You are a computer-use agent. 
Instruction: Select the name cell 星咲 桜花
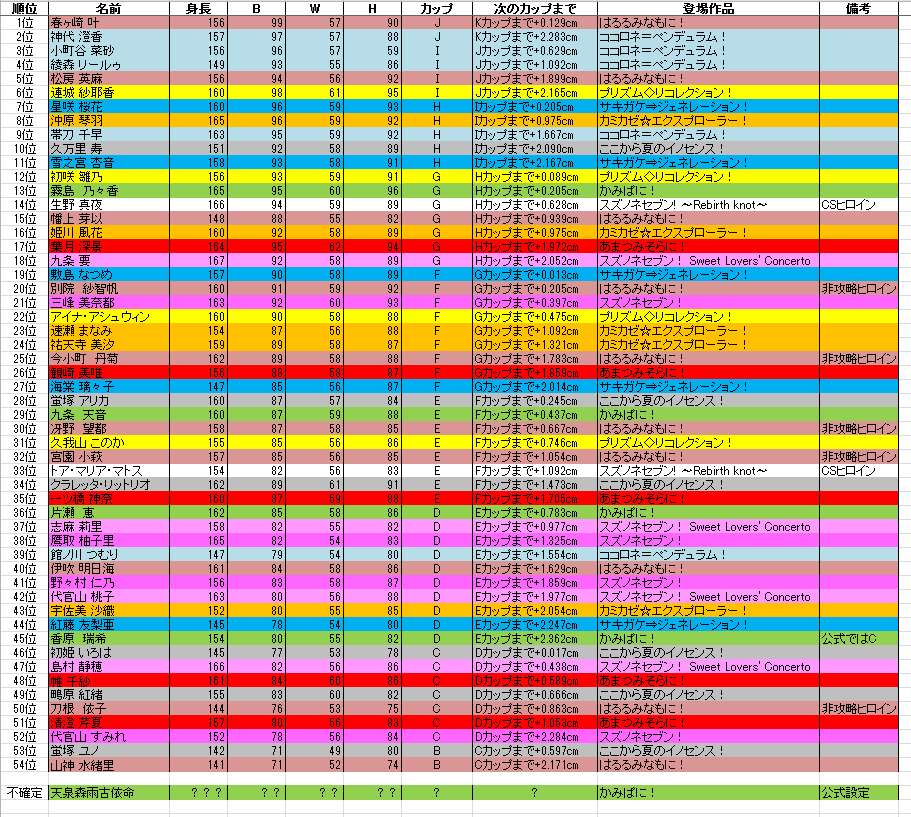pos(109,106)
